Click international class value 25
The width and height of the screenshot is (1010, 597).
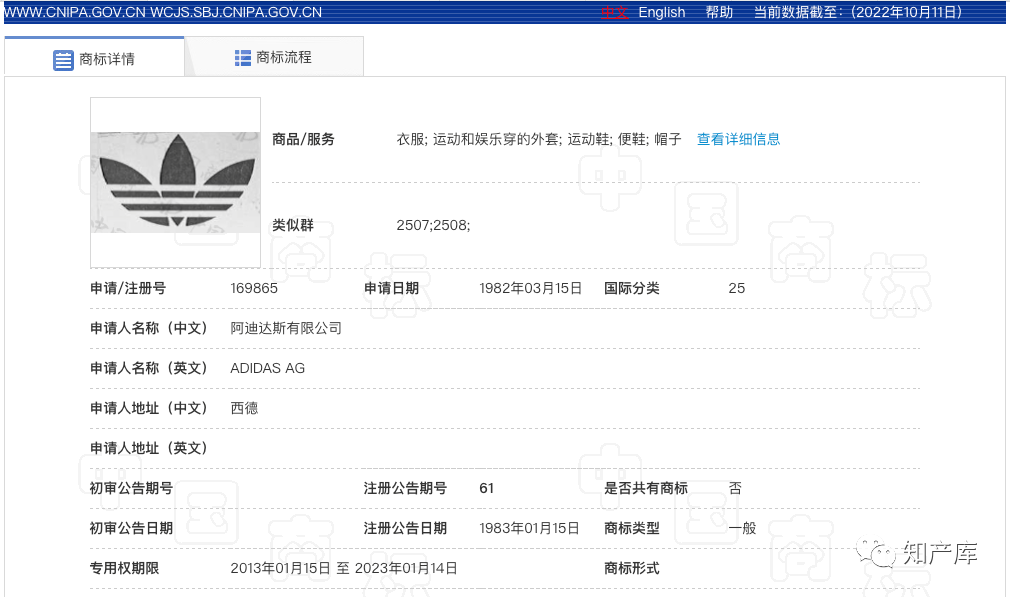pyautogui.click(x=737, y=288)
